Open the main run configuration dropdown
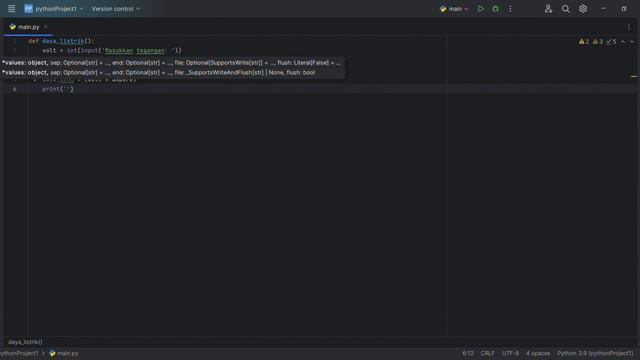Screen dimensions: 640x360 point(454,9)
